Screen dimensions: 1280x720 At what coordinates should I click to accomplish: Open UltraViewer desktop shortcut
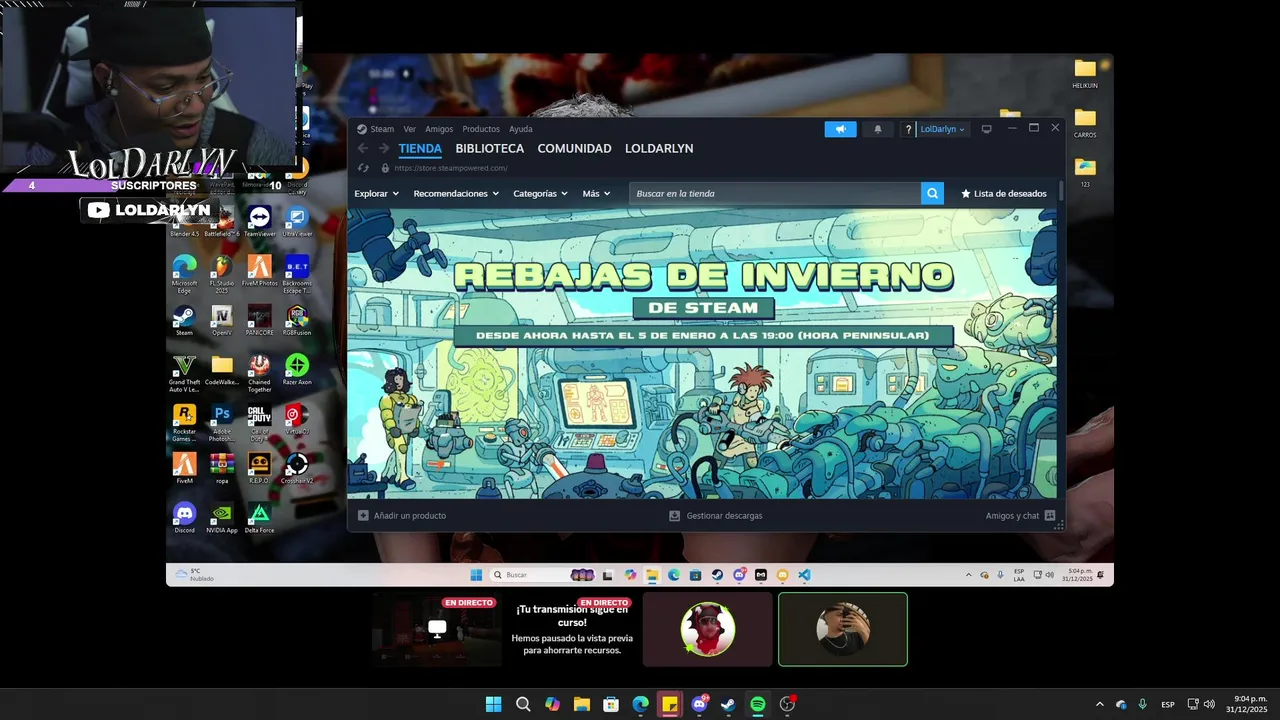(x=297, y=222)
